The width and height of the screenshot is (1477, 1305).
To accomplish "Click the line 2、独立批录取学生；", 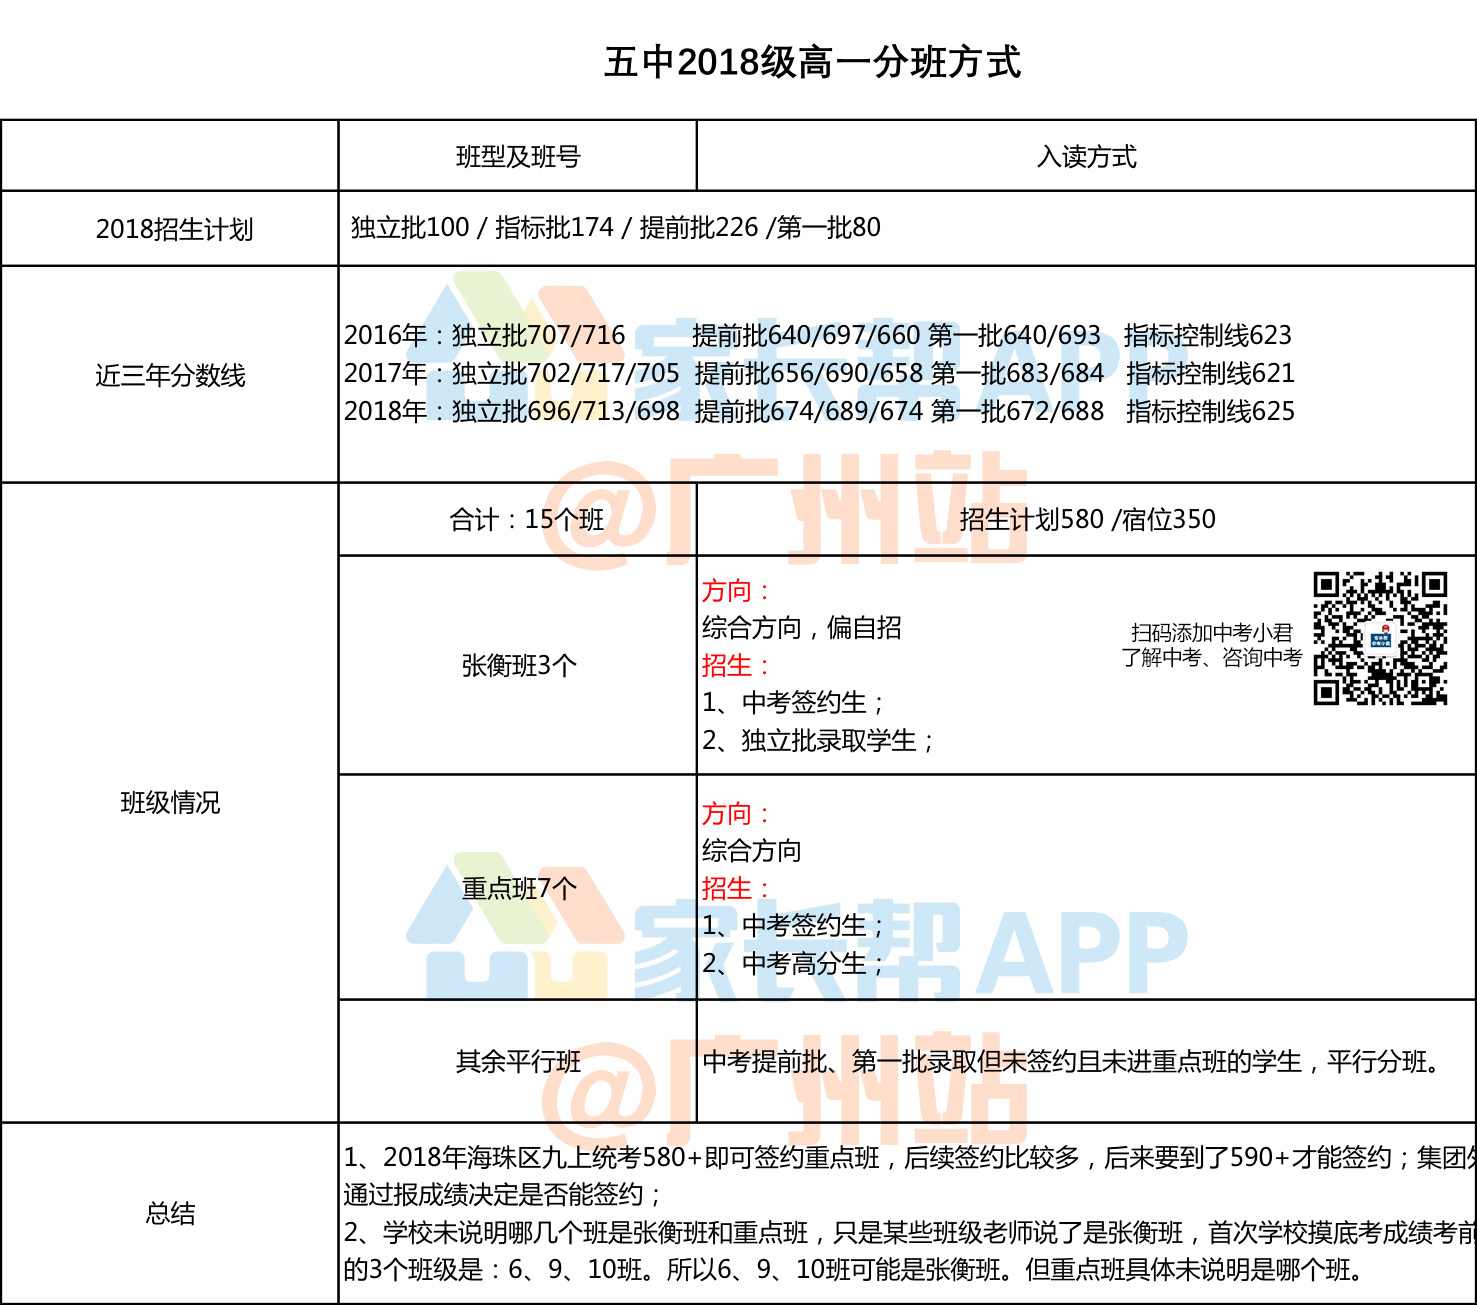I will pyautogui.click(x=819, y=740).
